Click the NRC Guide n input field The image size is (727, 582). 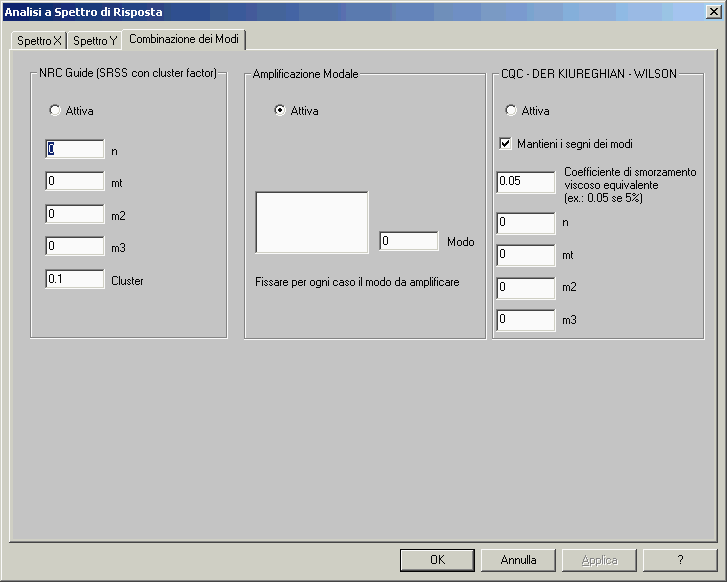pyautogui.click(x=75, y=150)
